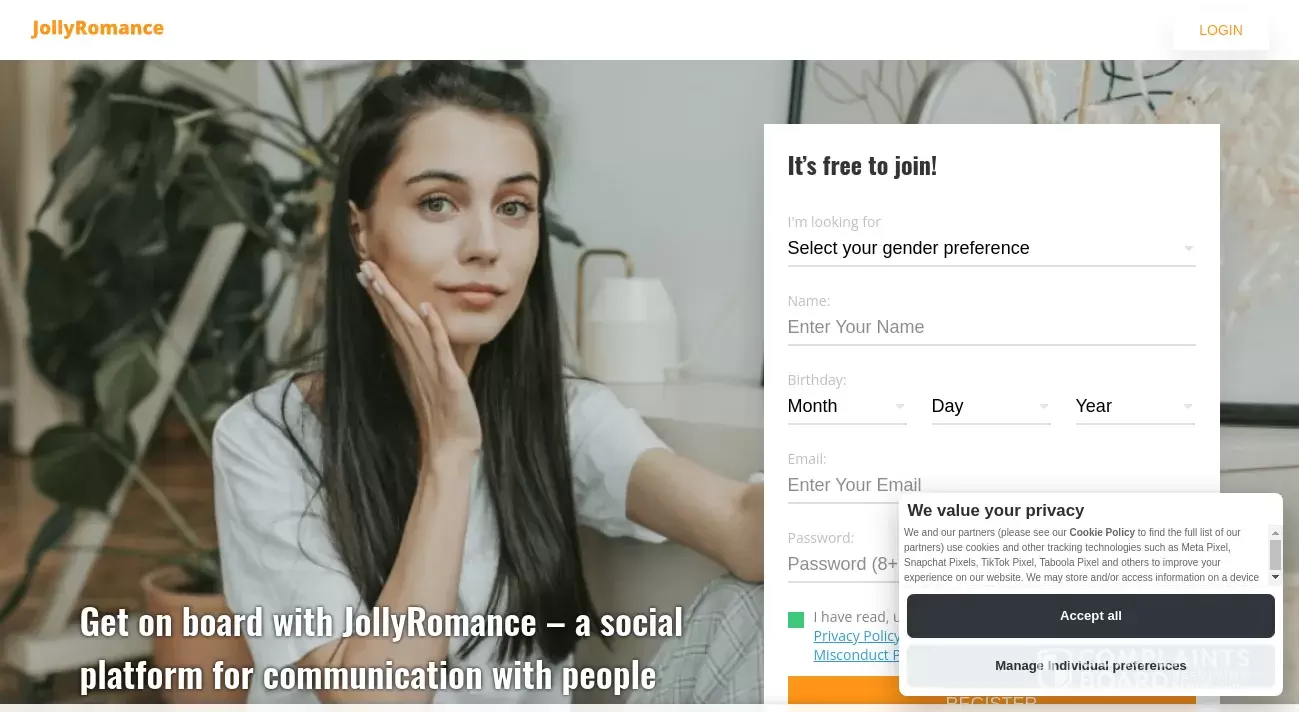Click the JollyRomance logo
The height and width of the screenshot is (712, 1299).
(97, 28)
